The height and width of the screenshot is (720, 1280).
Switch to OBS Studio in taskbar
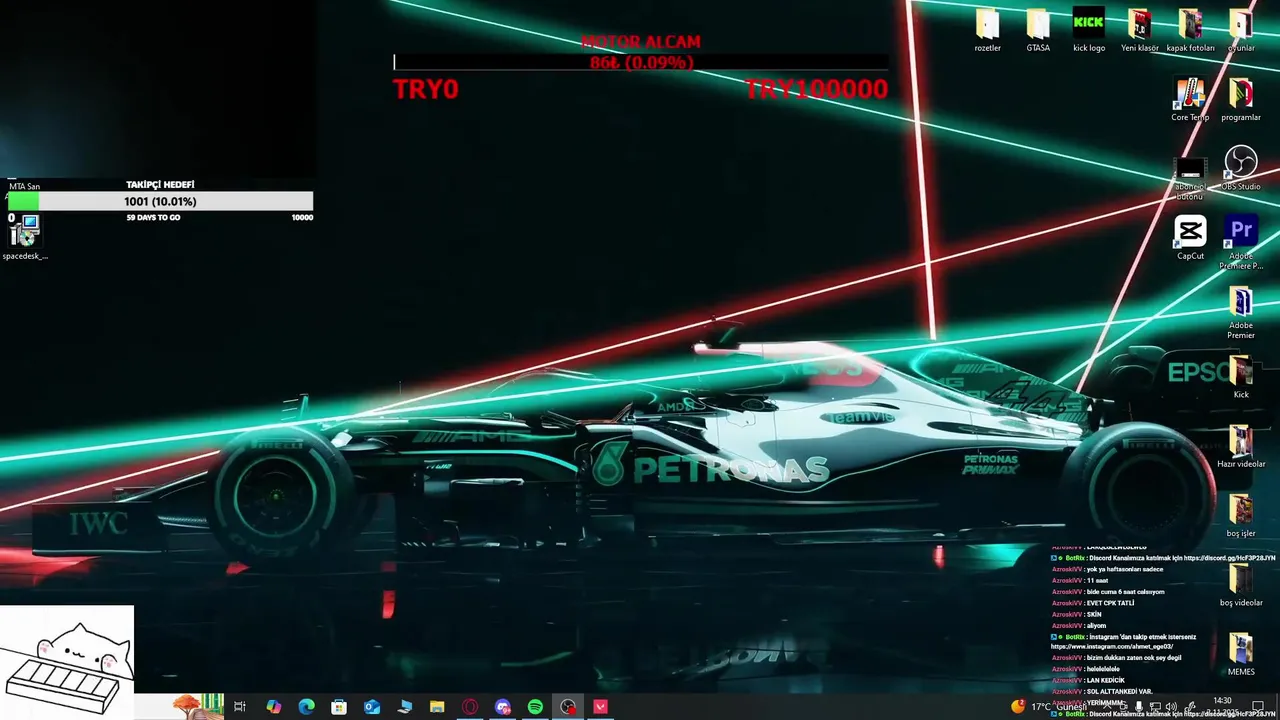click(568, 706)
